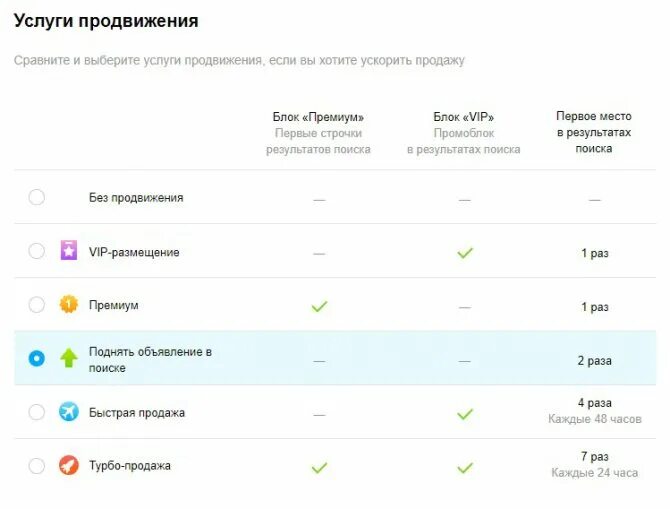Image resolution: width=670 pixels, height=509 pixels.
Task: Click the orange Премиум badge icon
Action: click(x=68, y=305)
